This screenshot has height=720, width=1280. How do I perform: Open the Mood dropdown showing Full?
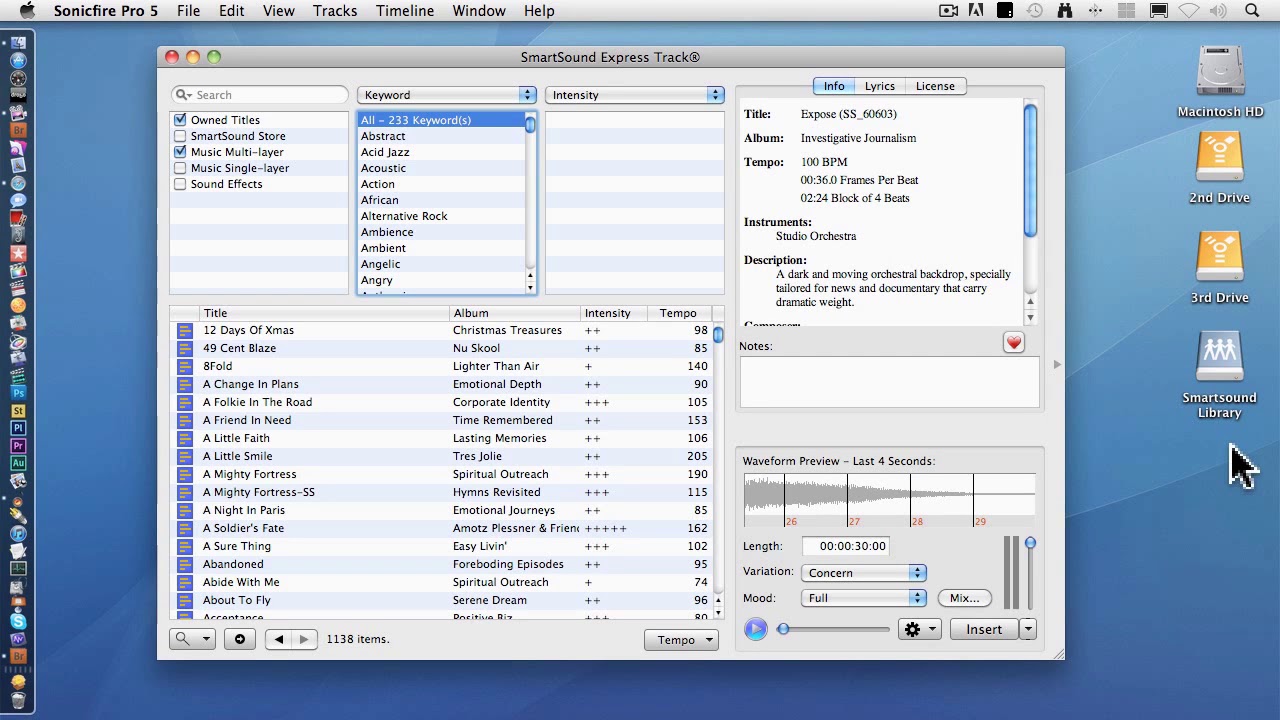pyautogui.click(x=864, y=598)
